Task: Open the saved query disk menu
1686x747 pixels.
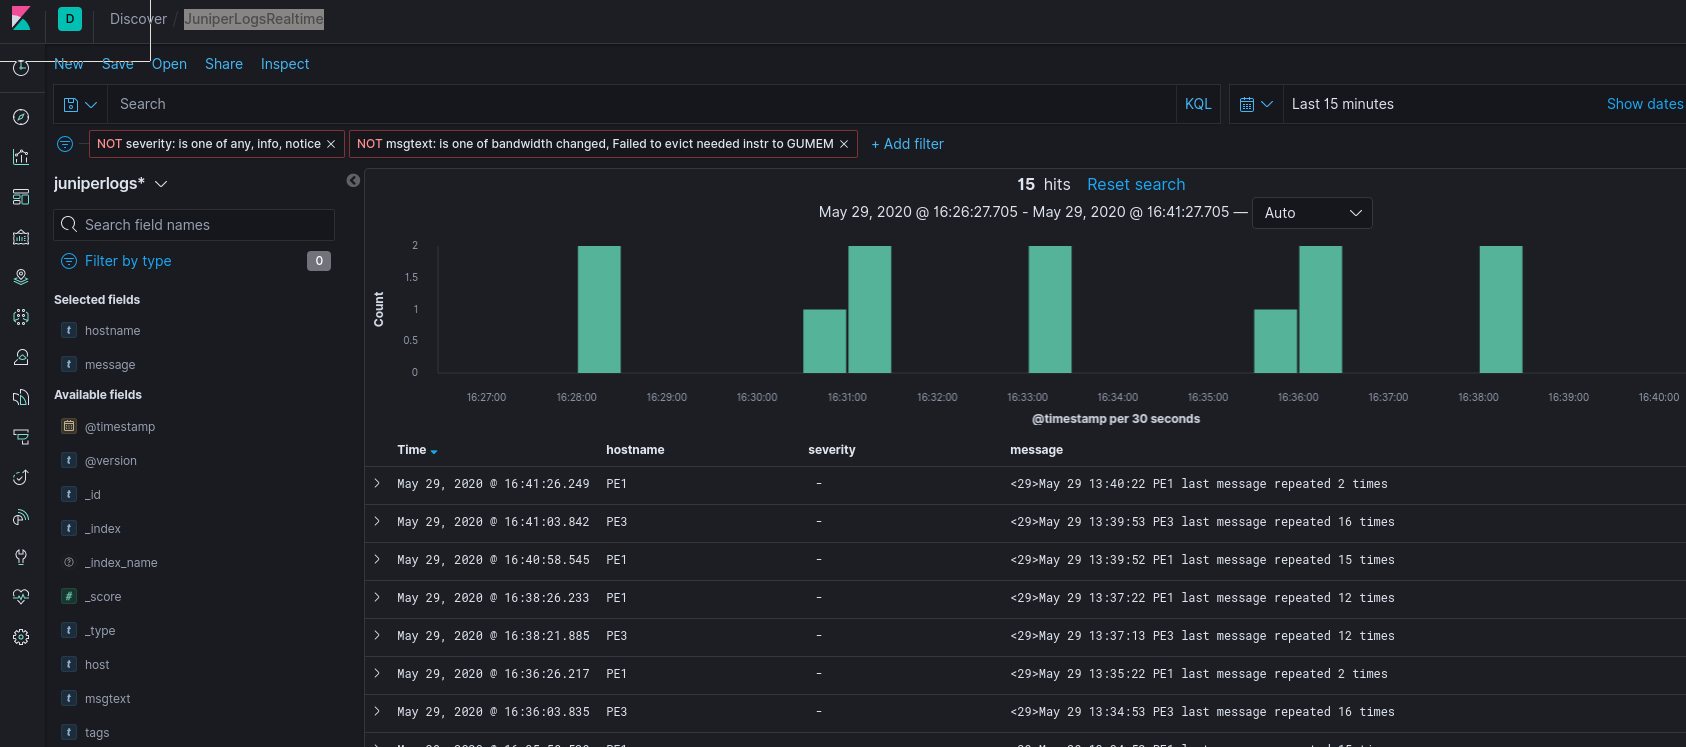Action: pos(80,104)
